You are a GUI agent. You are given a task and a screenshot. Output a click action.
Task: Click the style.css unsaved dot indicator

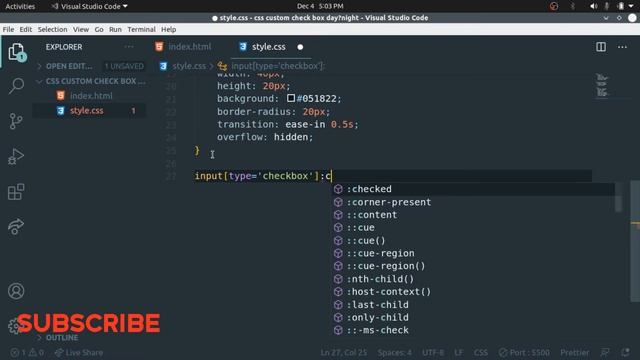click(x=300, y=47)
